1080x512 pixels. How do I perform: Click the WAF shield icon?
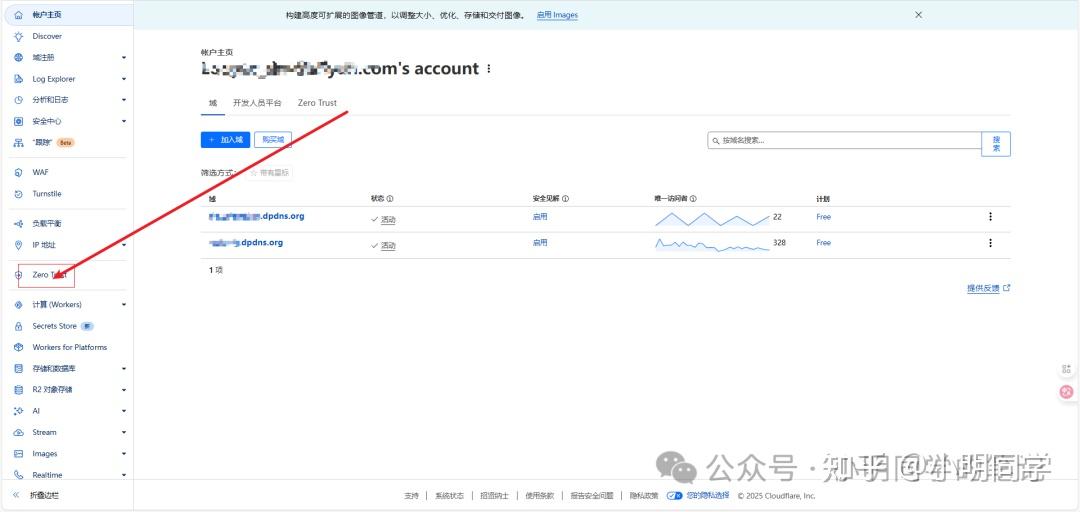(19, 172)
